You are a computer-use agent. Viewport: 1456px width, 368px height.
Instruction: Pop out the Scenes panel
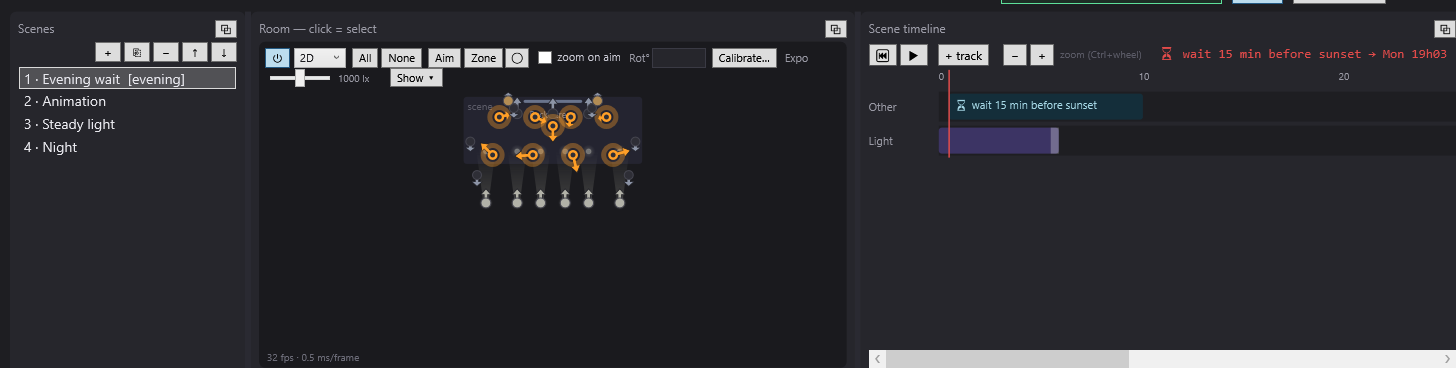pyautogui.click(x=226, y=29)
